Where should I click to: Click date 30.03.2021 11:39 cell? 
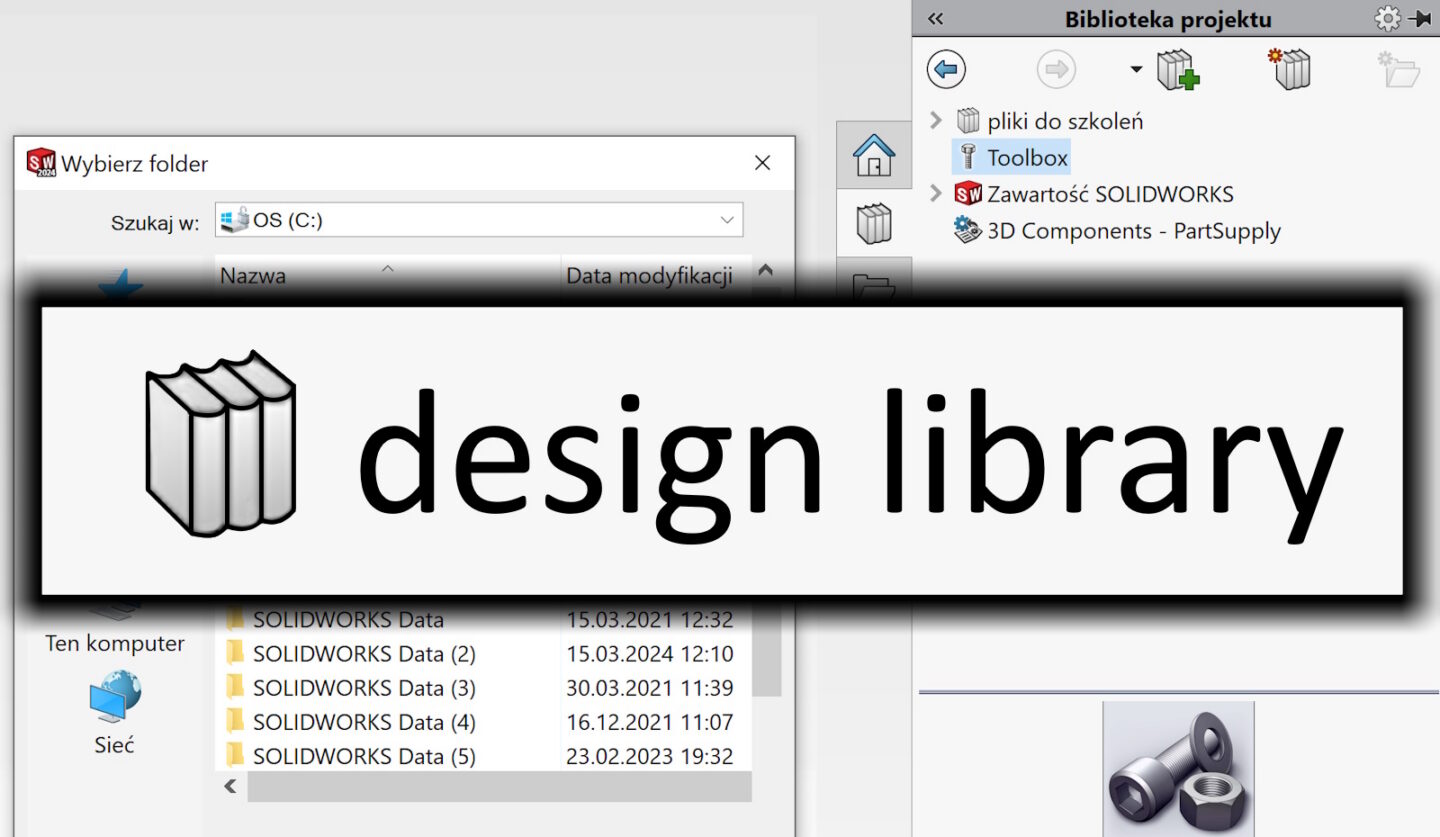click(x=650, y=688)
